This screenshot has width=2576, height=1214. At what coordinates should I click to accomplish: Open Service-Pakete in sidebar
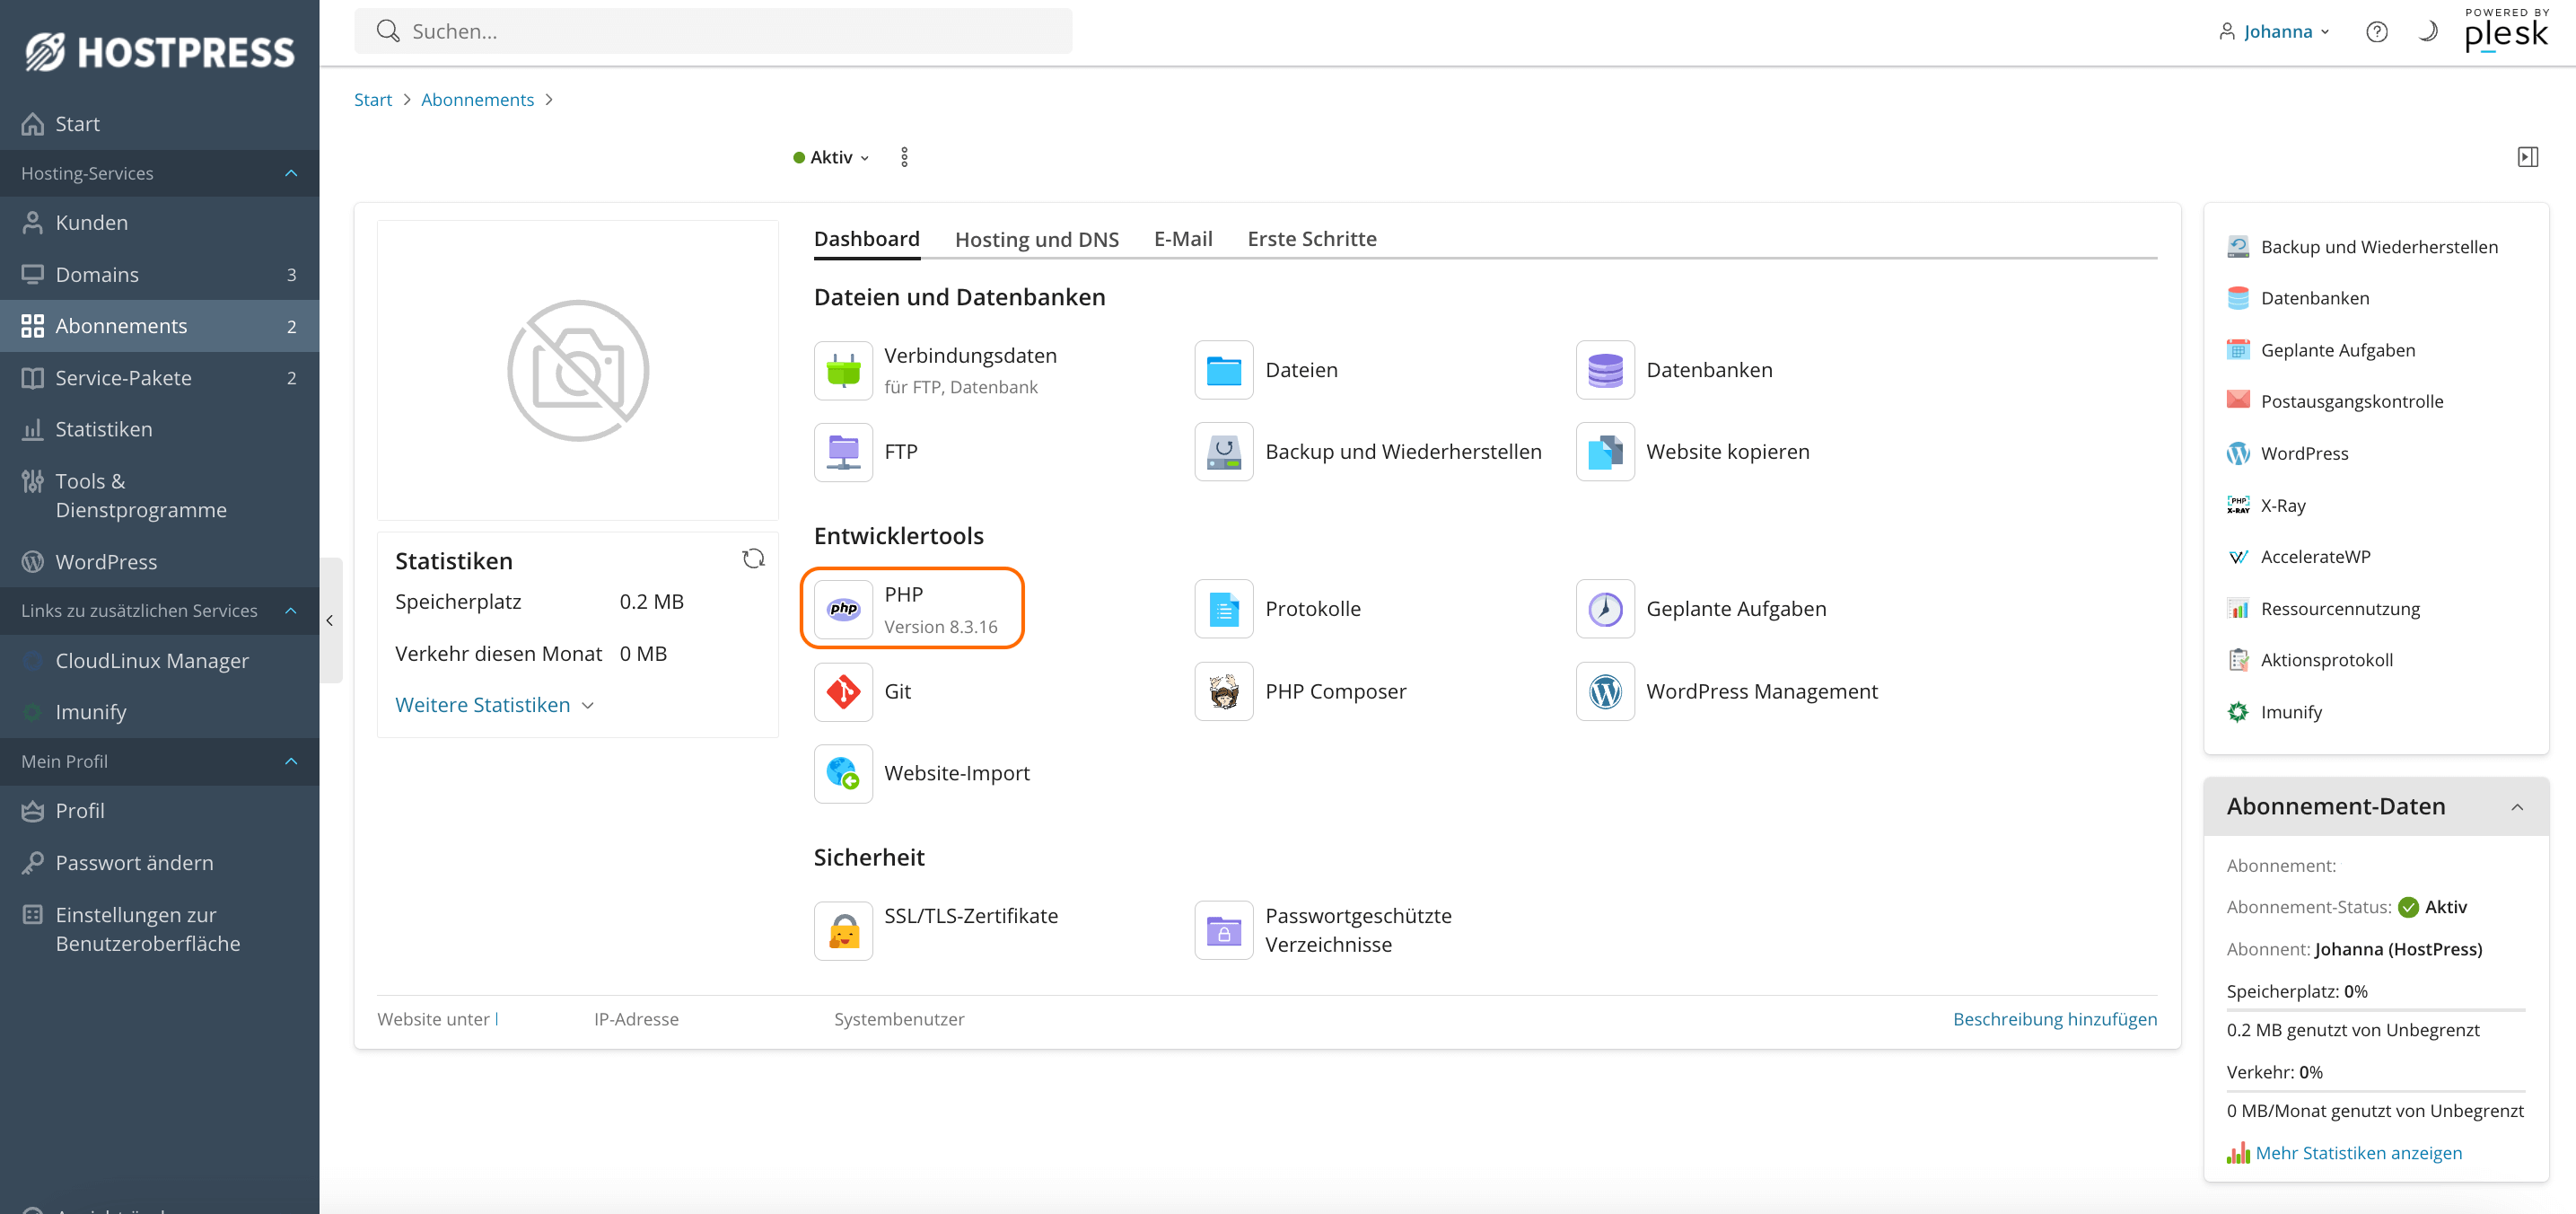coord(160,378)
